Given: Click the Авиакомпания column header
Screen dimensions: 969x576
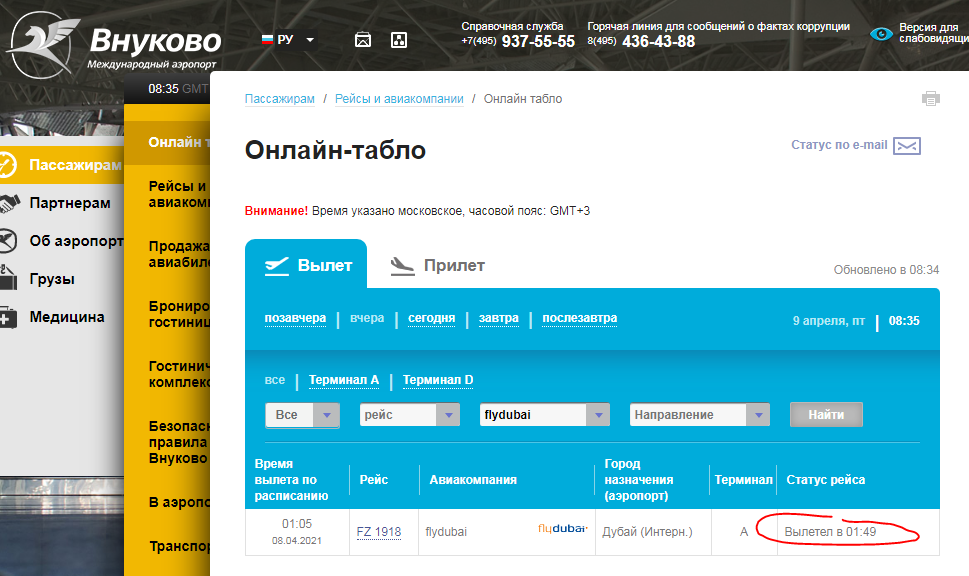Looking at the screenshot, I should pos(473,480).
